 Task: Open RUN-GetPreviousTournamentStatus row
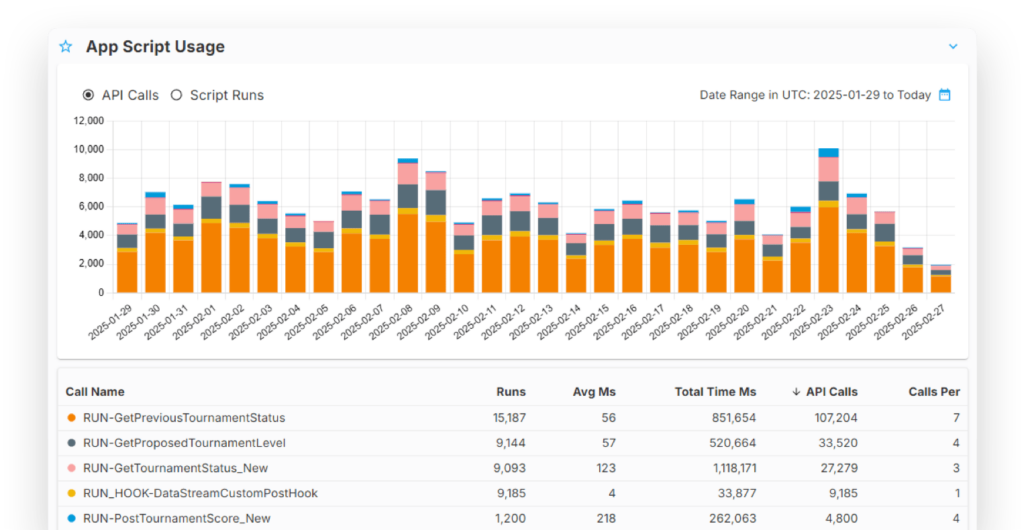click(x=513, y=418)
